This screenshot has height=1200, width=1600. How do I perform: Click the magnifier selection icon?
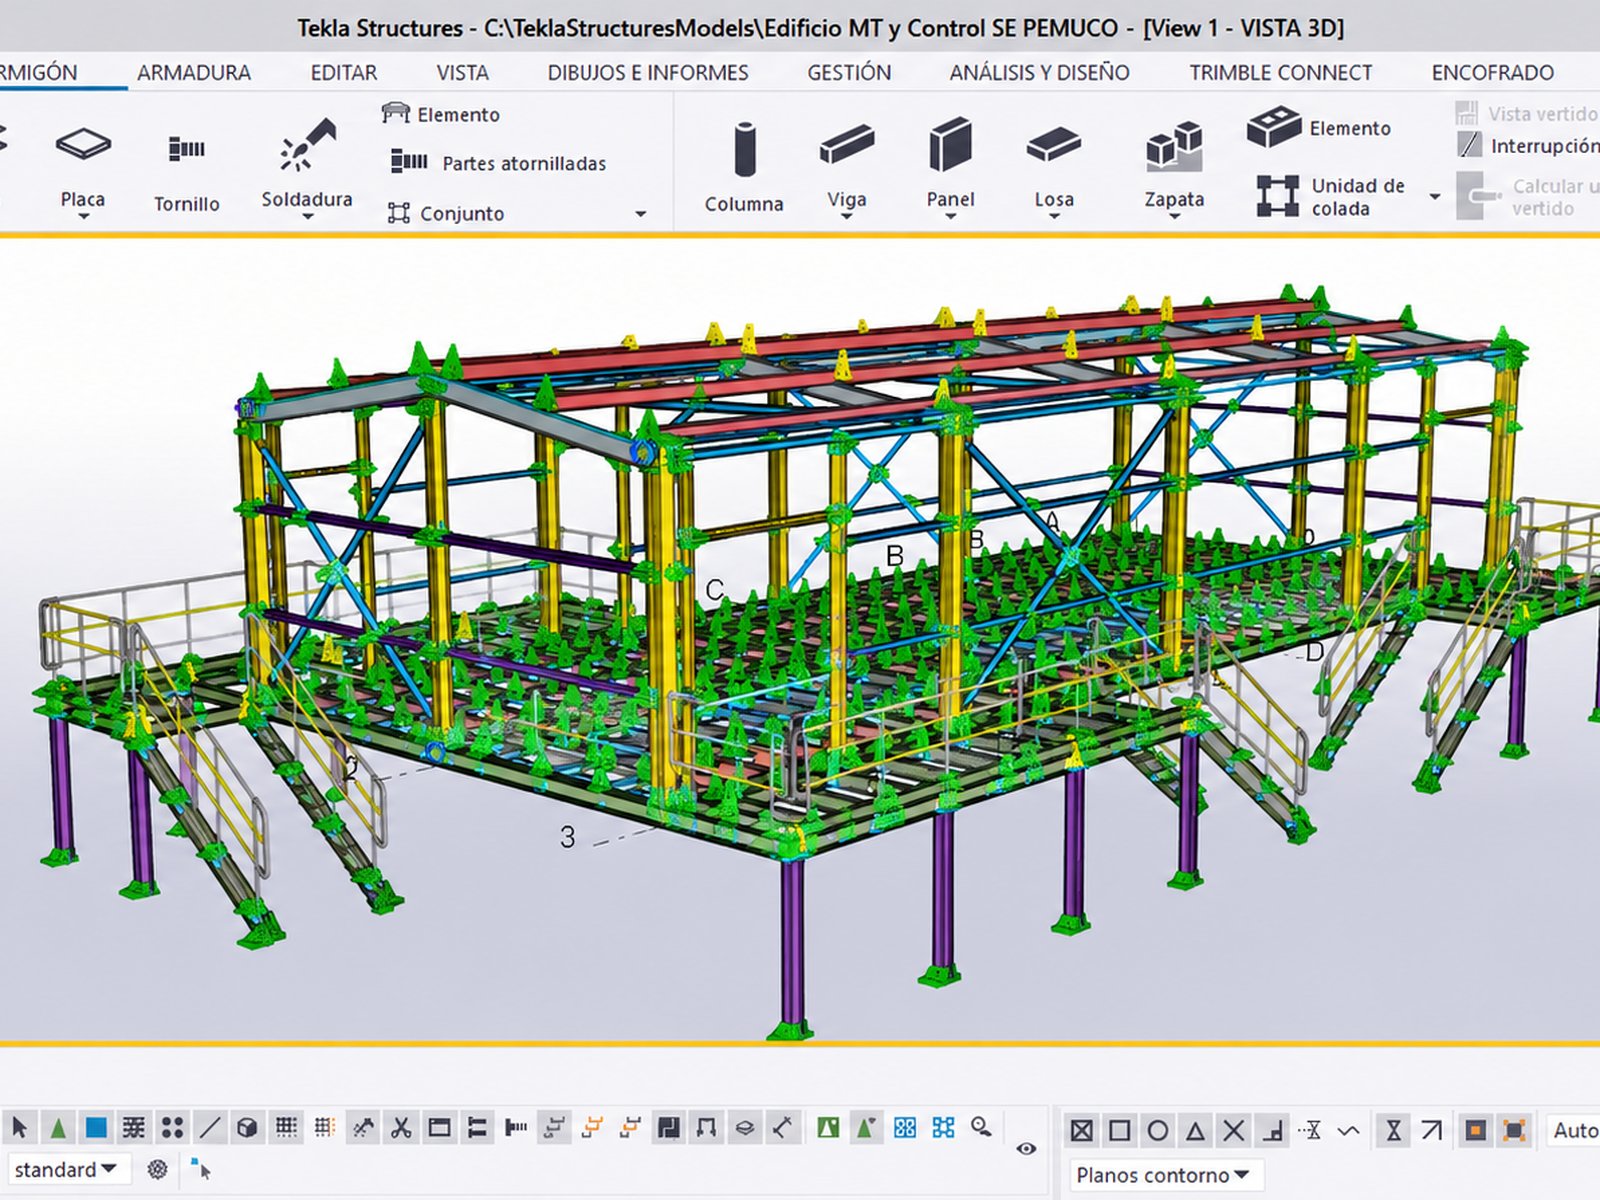982,1128
